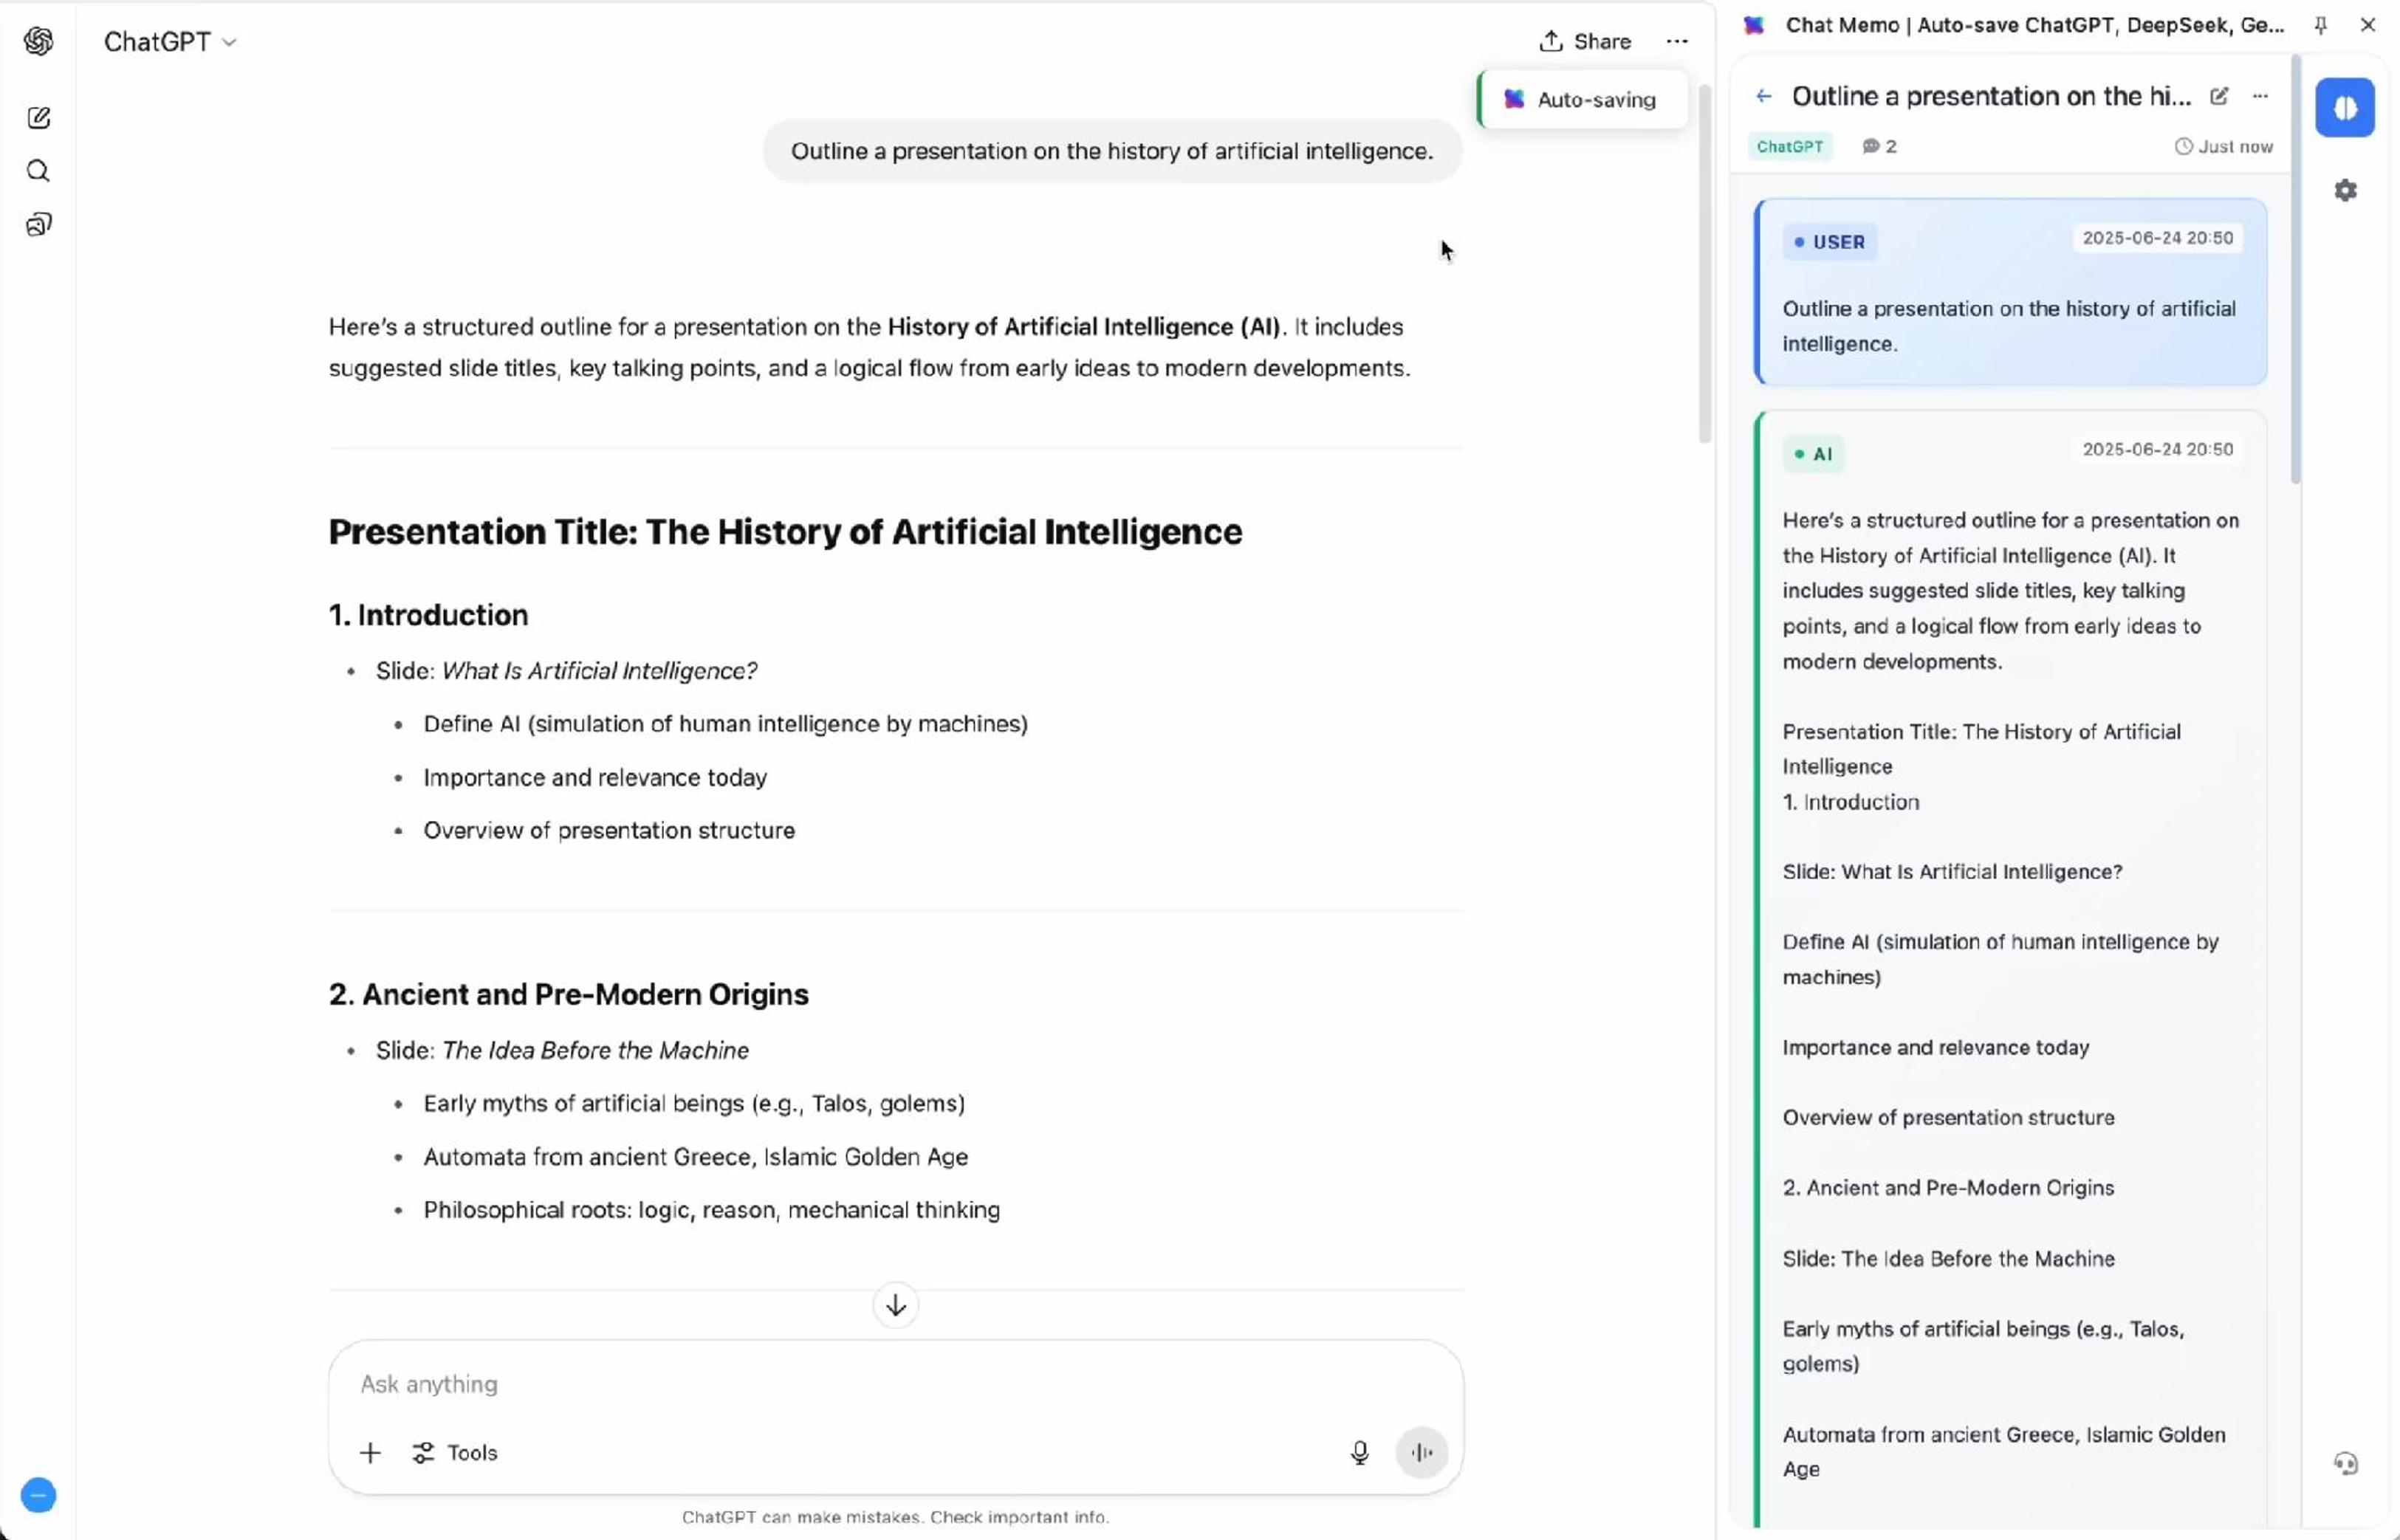Click the microphone dictation icon
The width and height of the screenshot is (2400, 1540).
[1359, 1452]
